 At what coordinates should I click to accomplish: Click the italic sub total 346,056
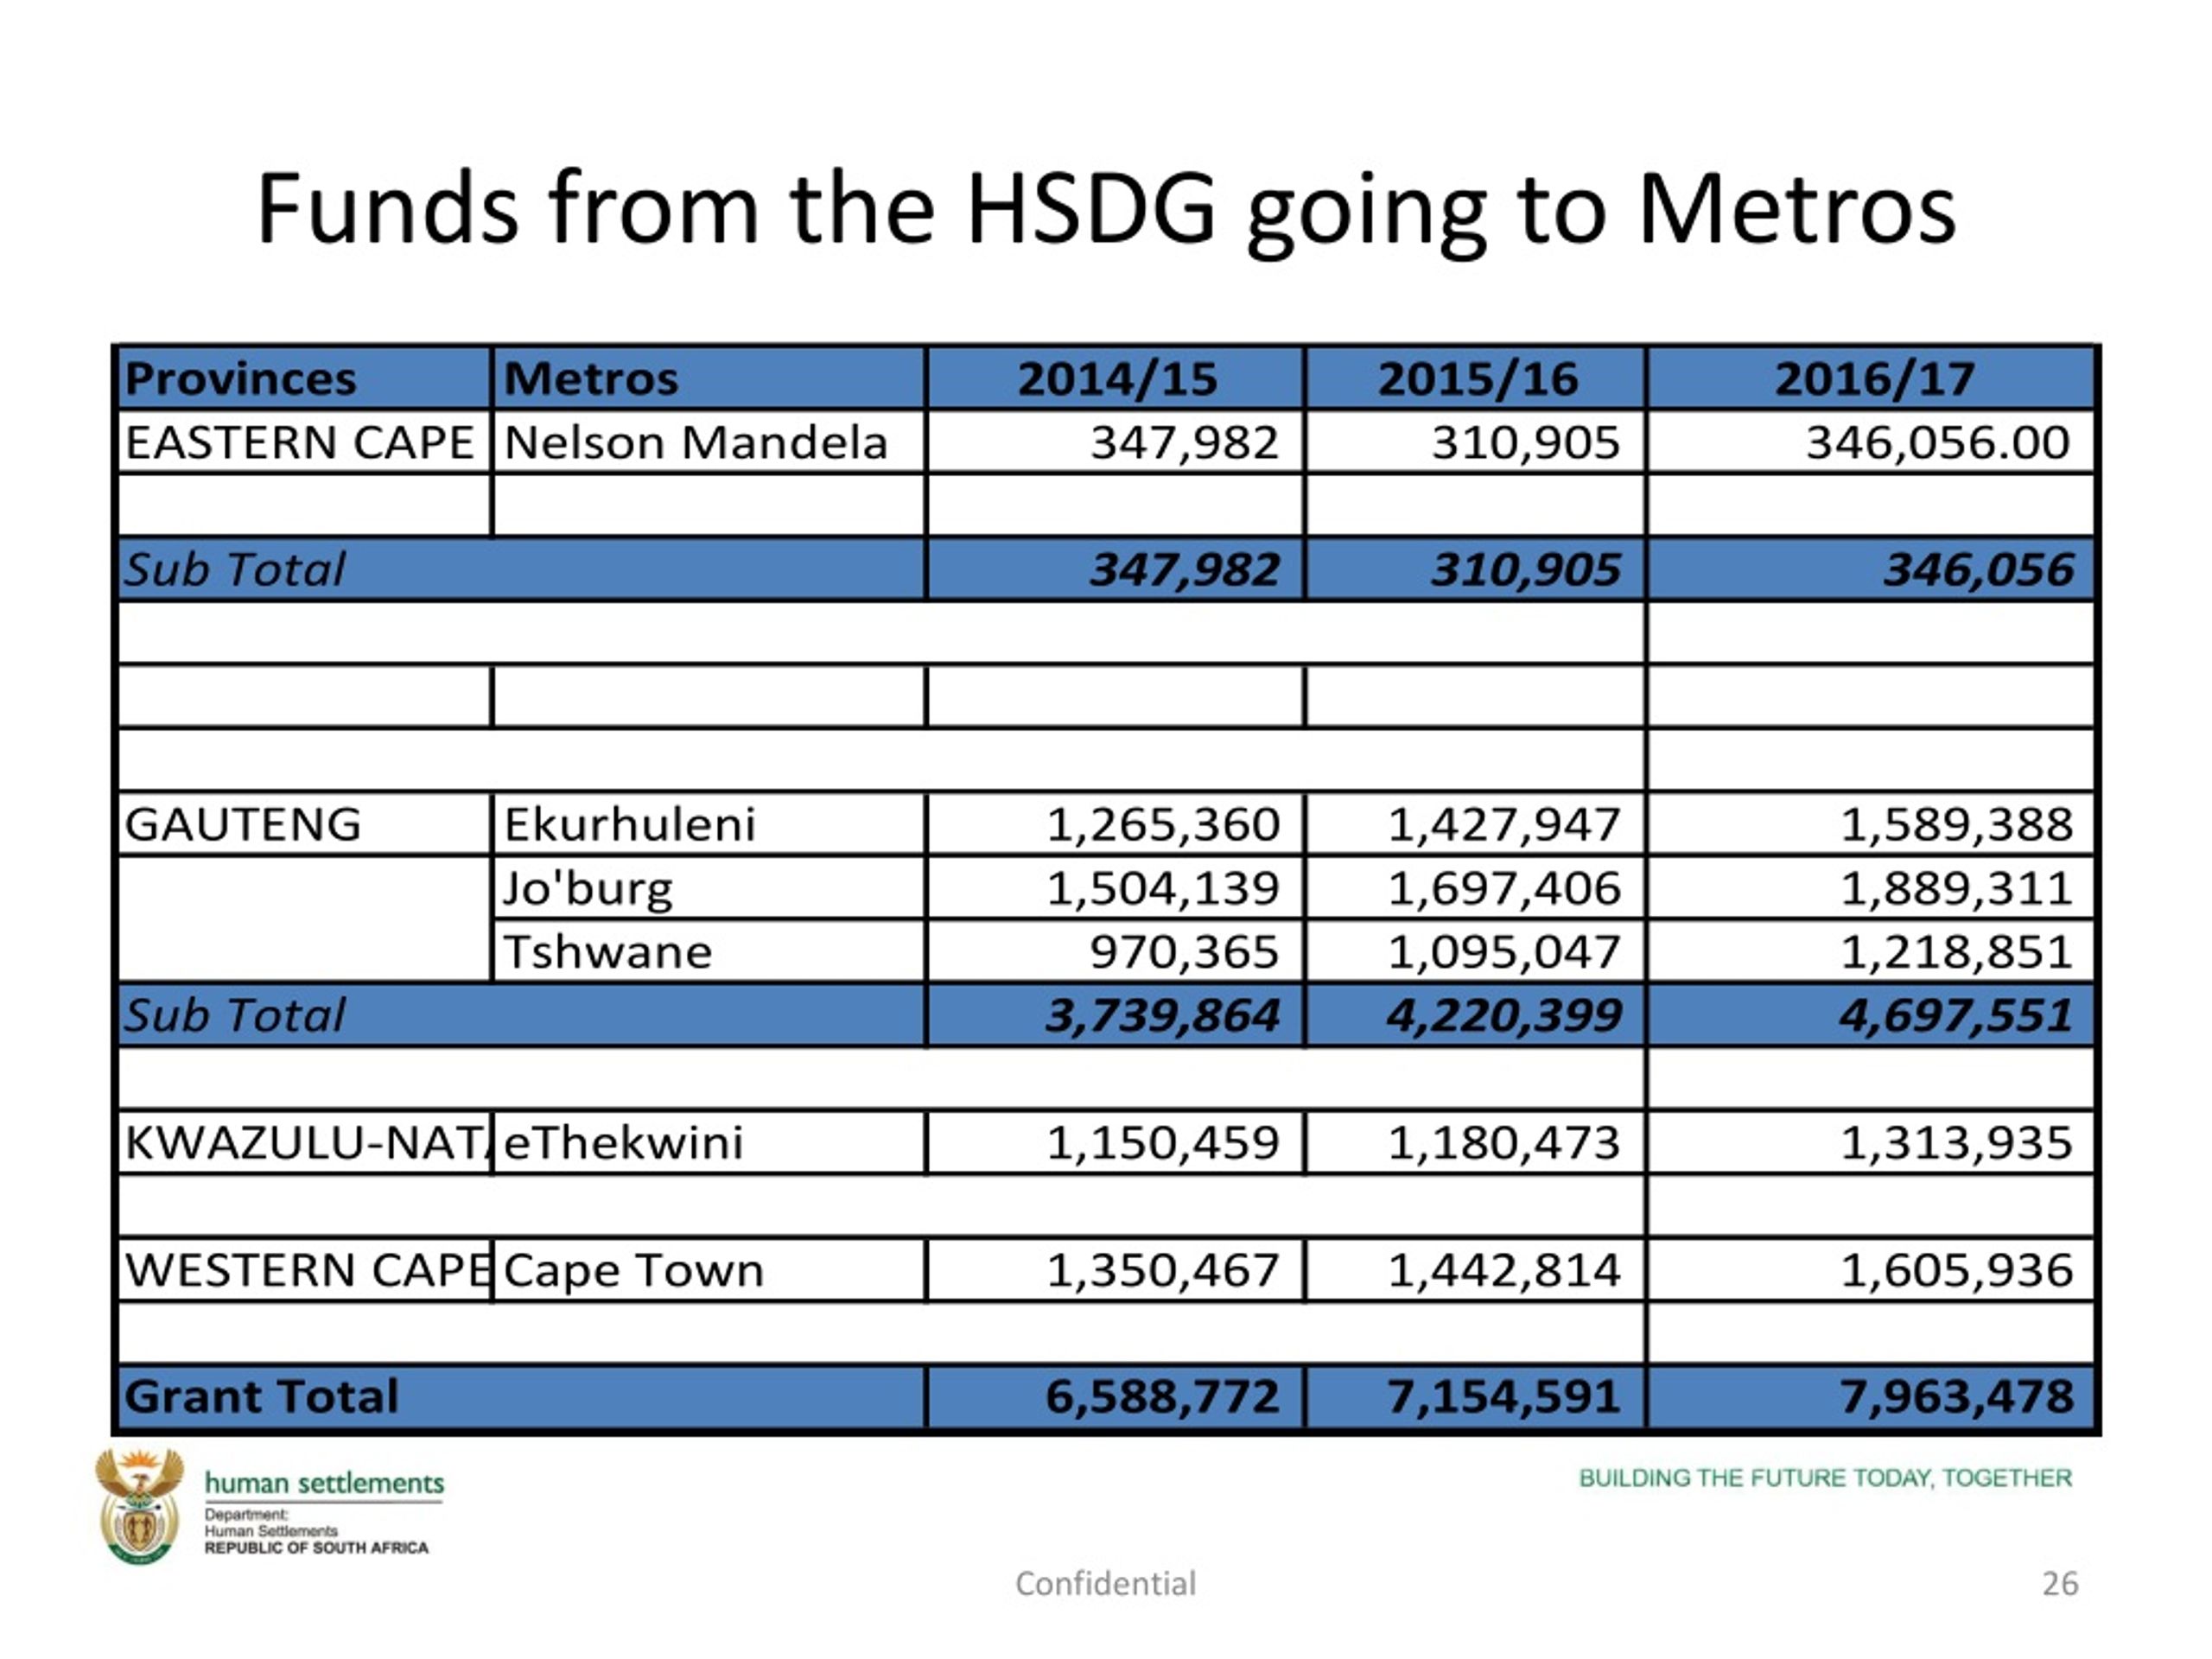(x=1978, y=569)
